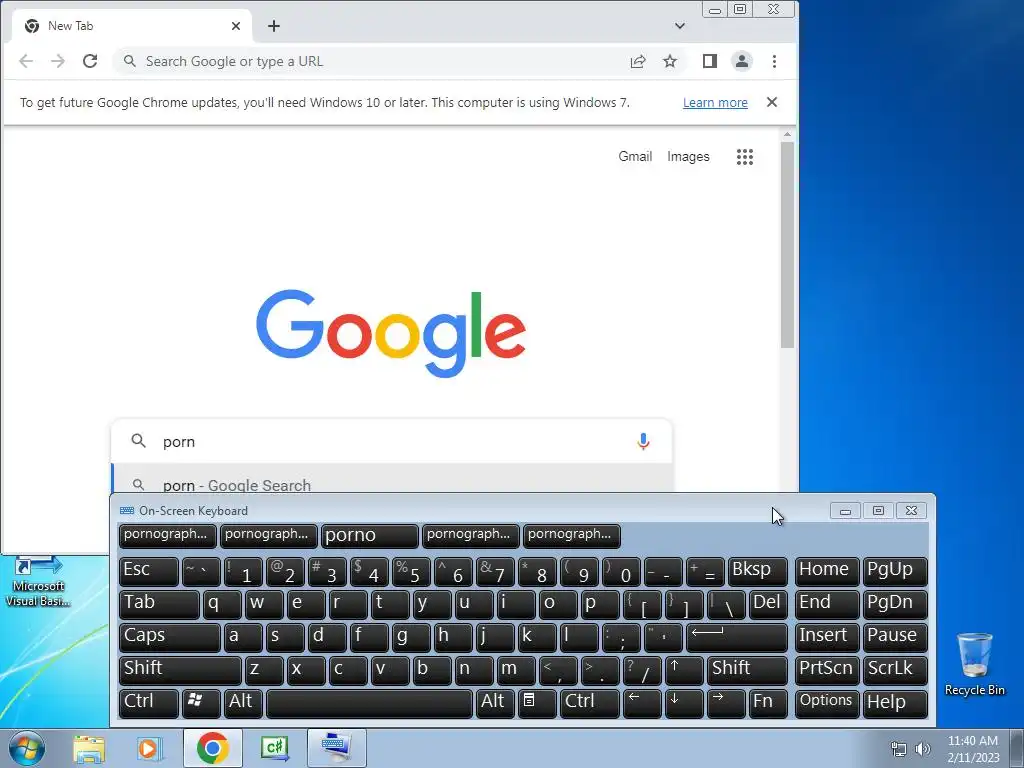Click the Tab key on On-Screen Keyboard
Screen dimensions: 1024x768
coord(159,604)
